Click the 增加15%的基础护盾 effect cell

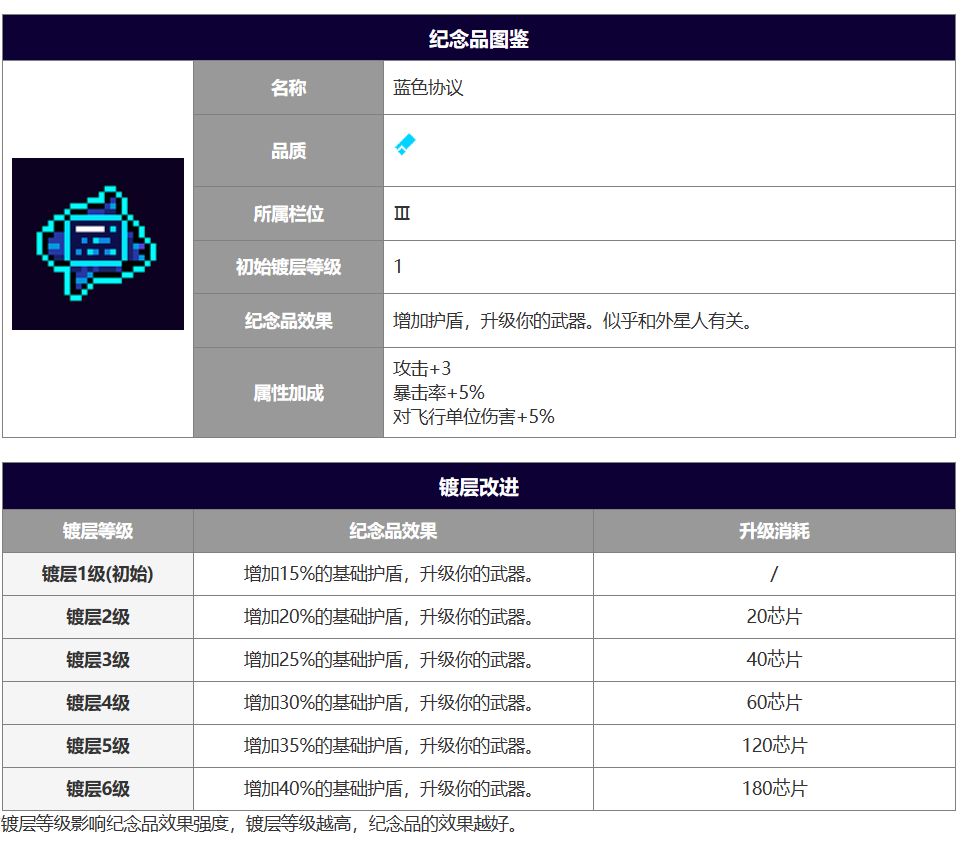(393, 574)
